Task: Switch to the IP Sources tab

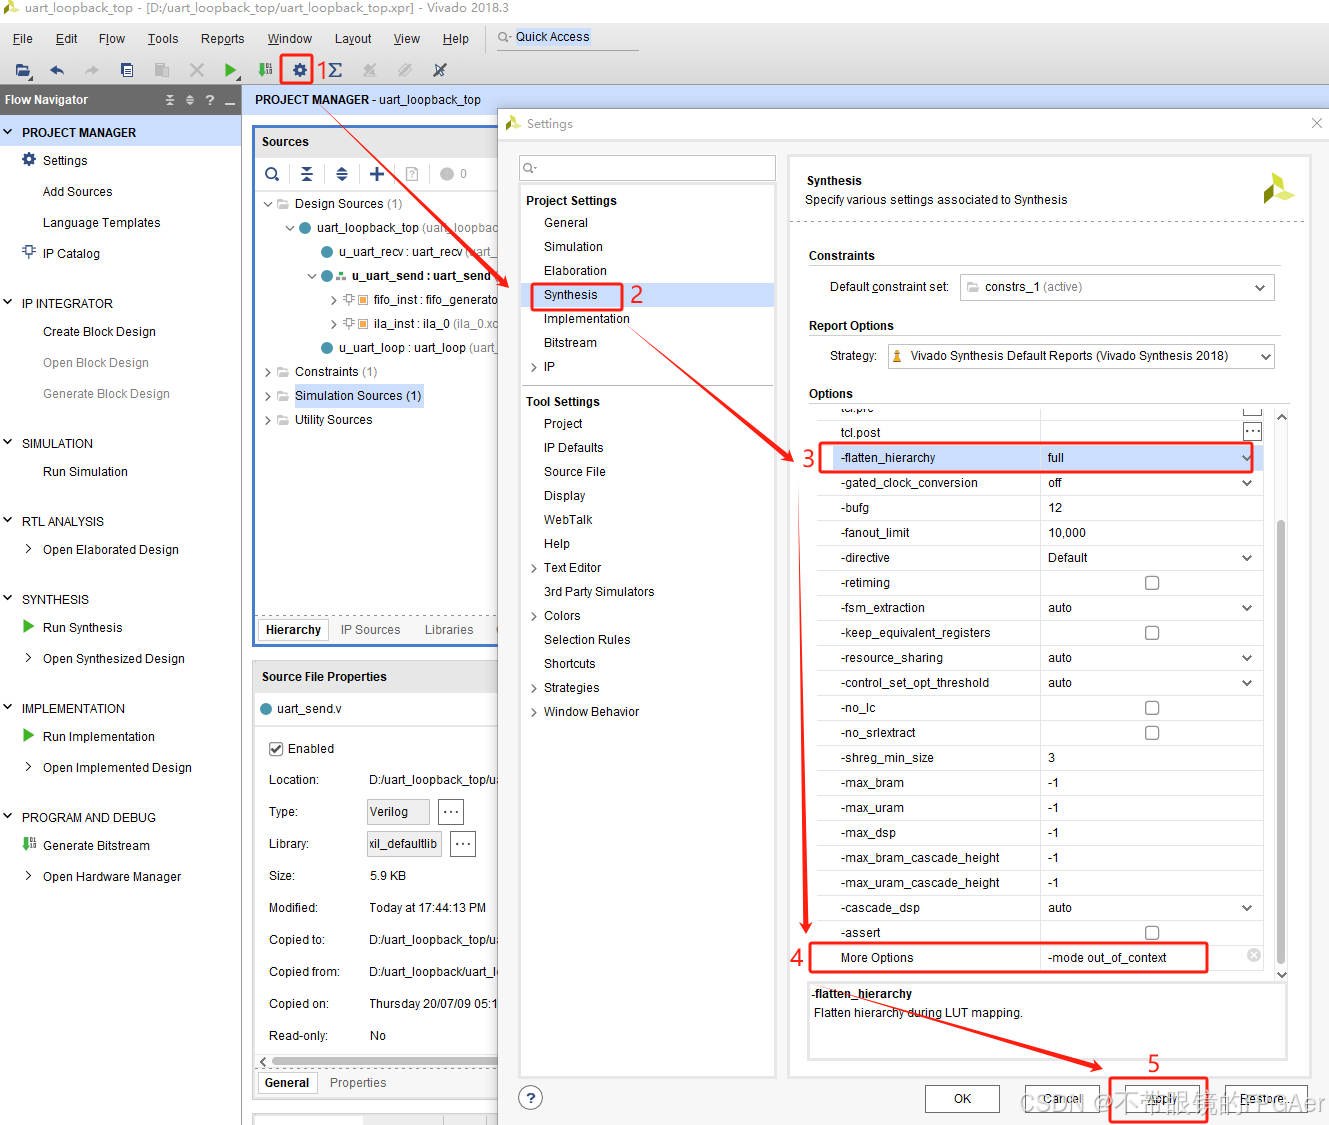Action: click(370, 630)
